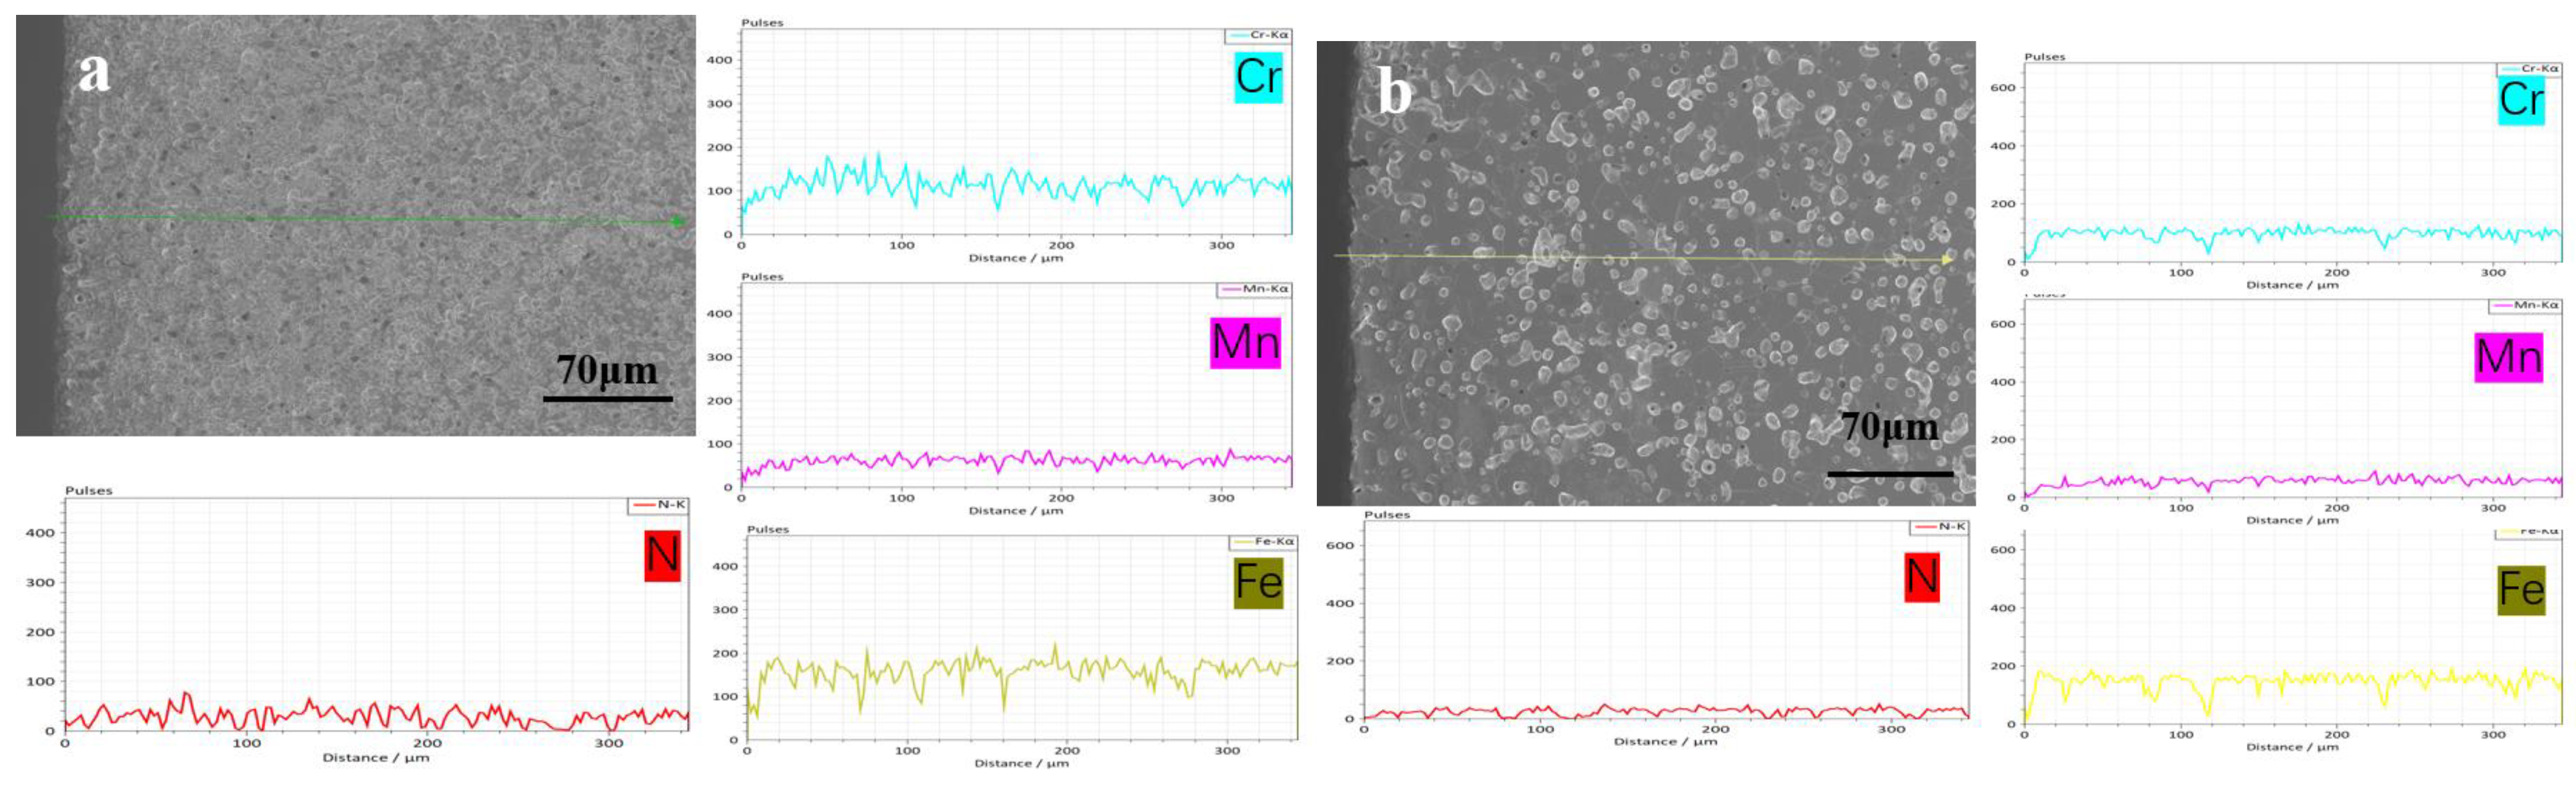Click the red N label in panel b
The width and height of the screenshot is (2576, 787).
click(1921, 577)
